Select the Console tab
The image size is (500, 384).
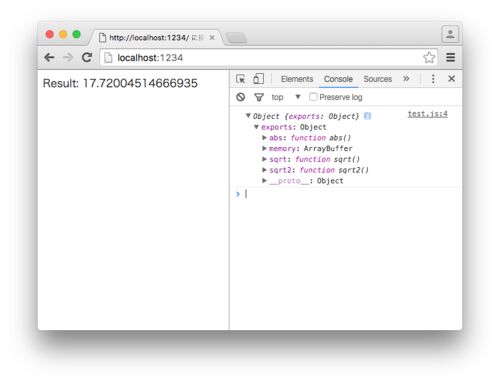point(338,79)
